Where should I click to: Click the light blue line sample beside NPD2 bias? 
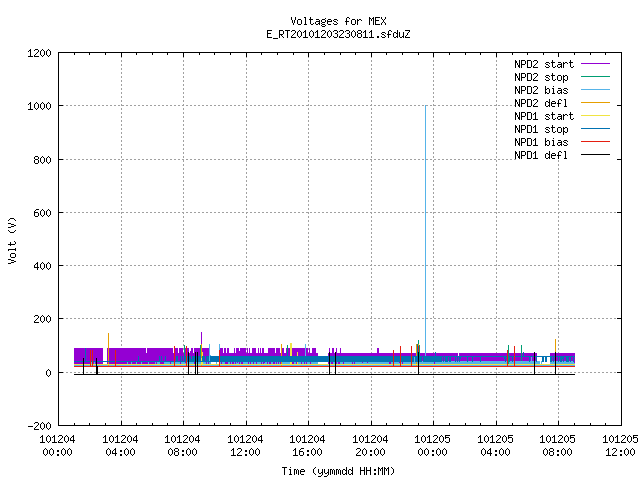tap(595, 90)
